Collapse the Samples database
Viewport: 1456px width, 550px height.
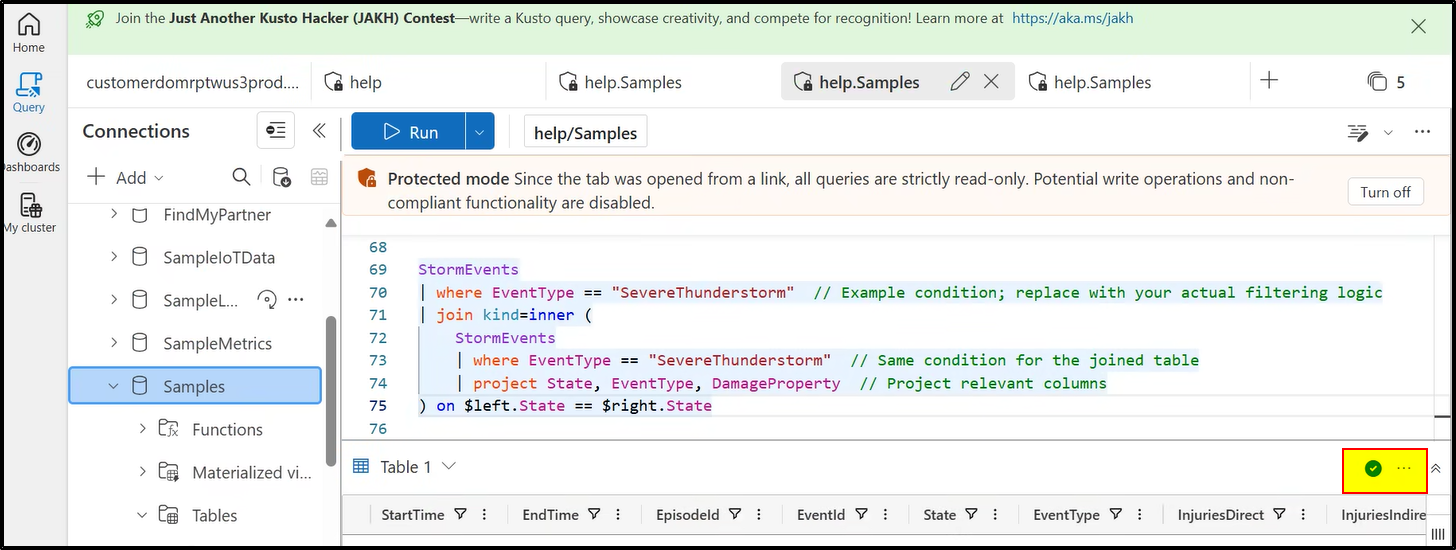[x=114, y=386]
